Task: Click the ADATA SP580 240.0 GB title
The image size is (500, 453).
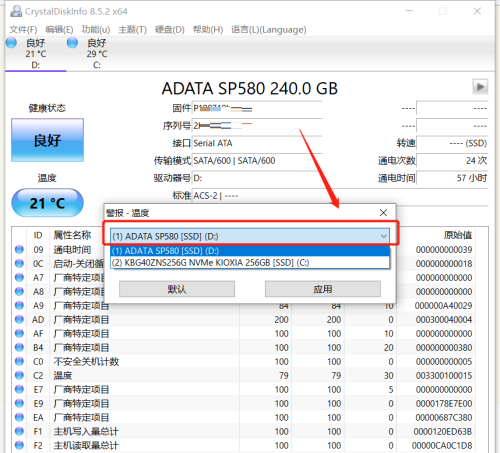Action: click(250, 89)
